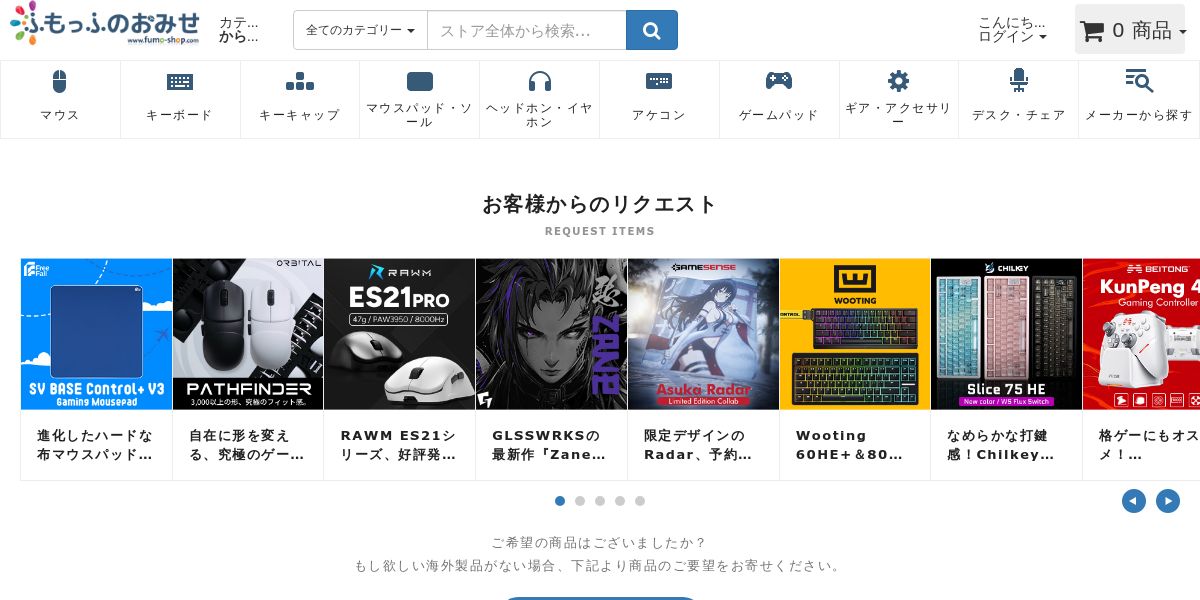Open the Asuka Radar collab thumbnail
This screenshot has height=600, width=1200.
coord(703,334)
